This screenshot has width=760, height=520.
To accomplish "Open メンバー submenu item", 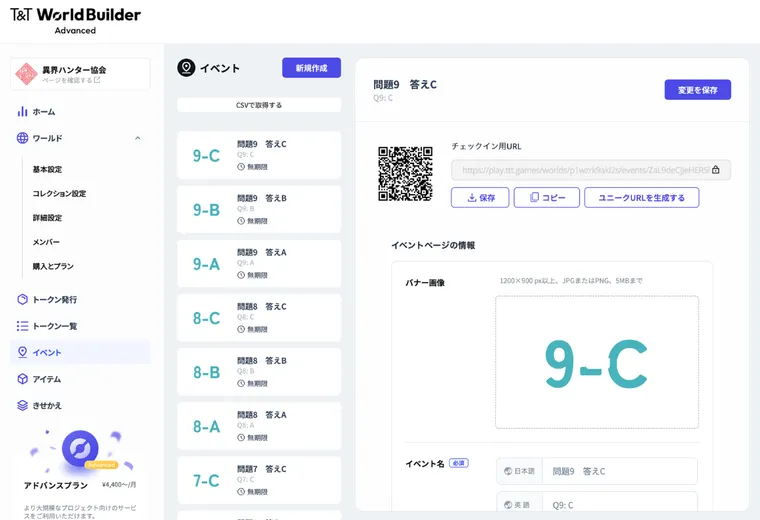I will coord(46,242).
